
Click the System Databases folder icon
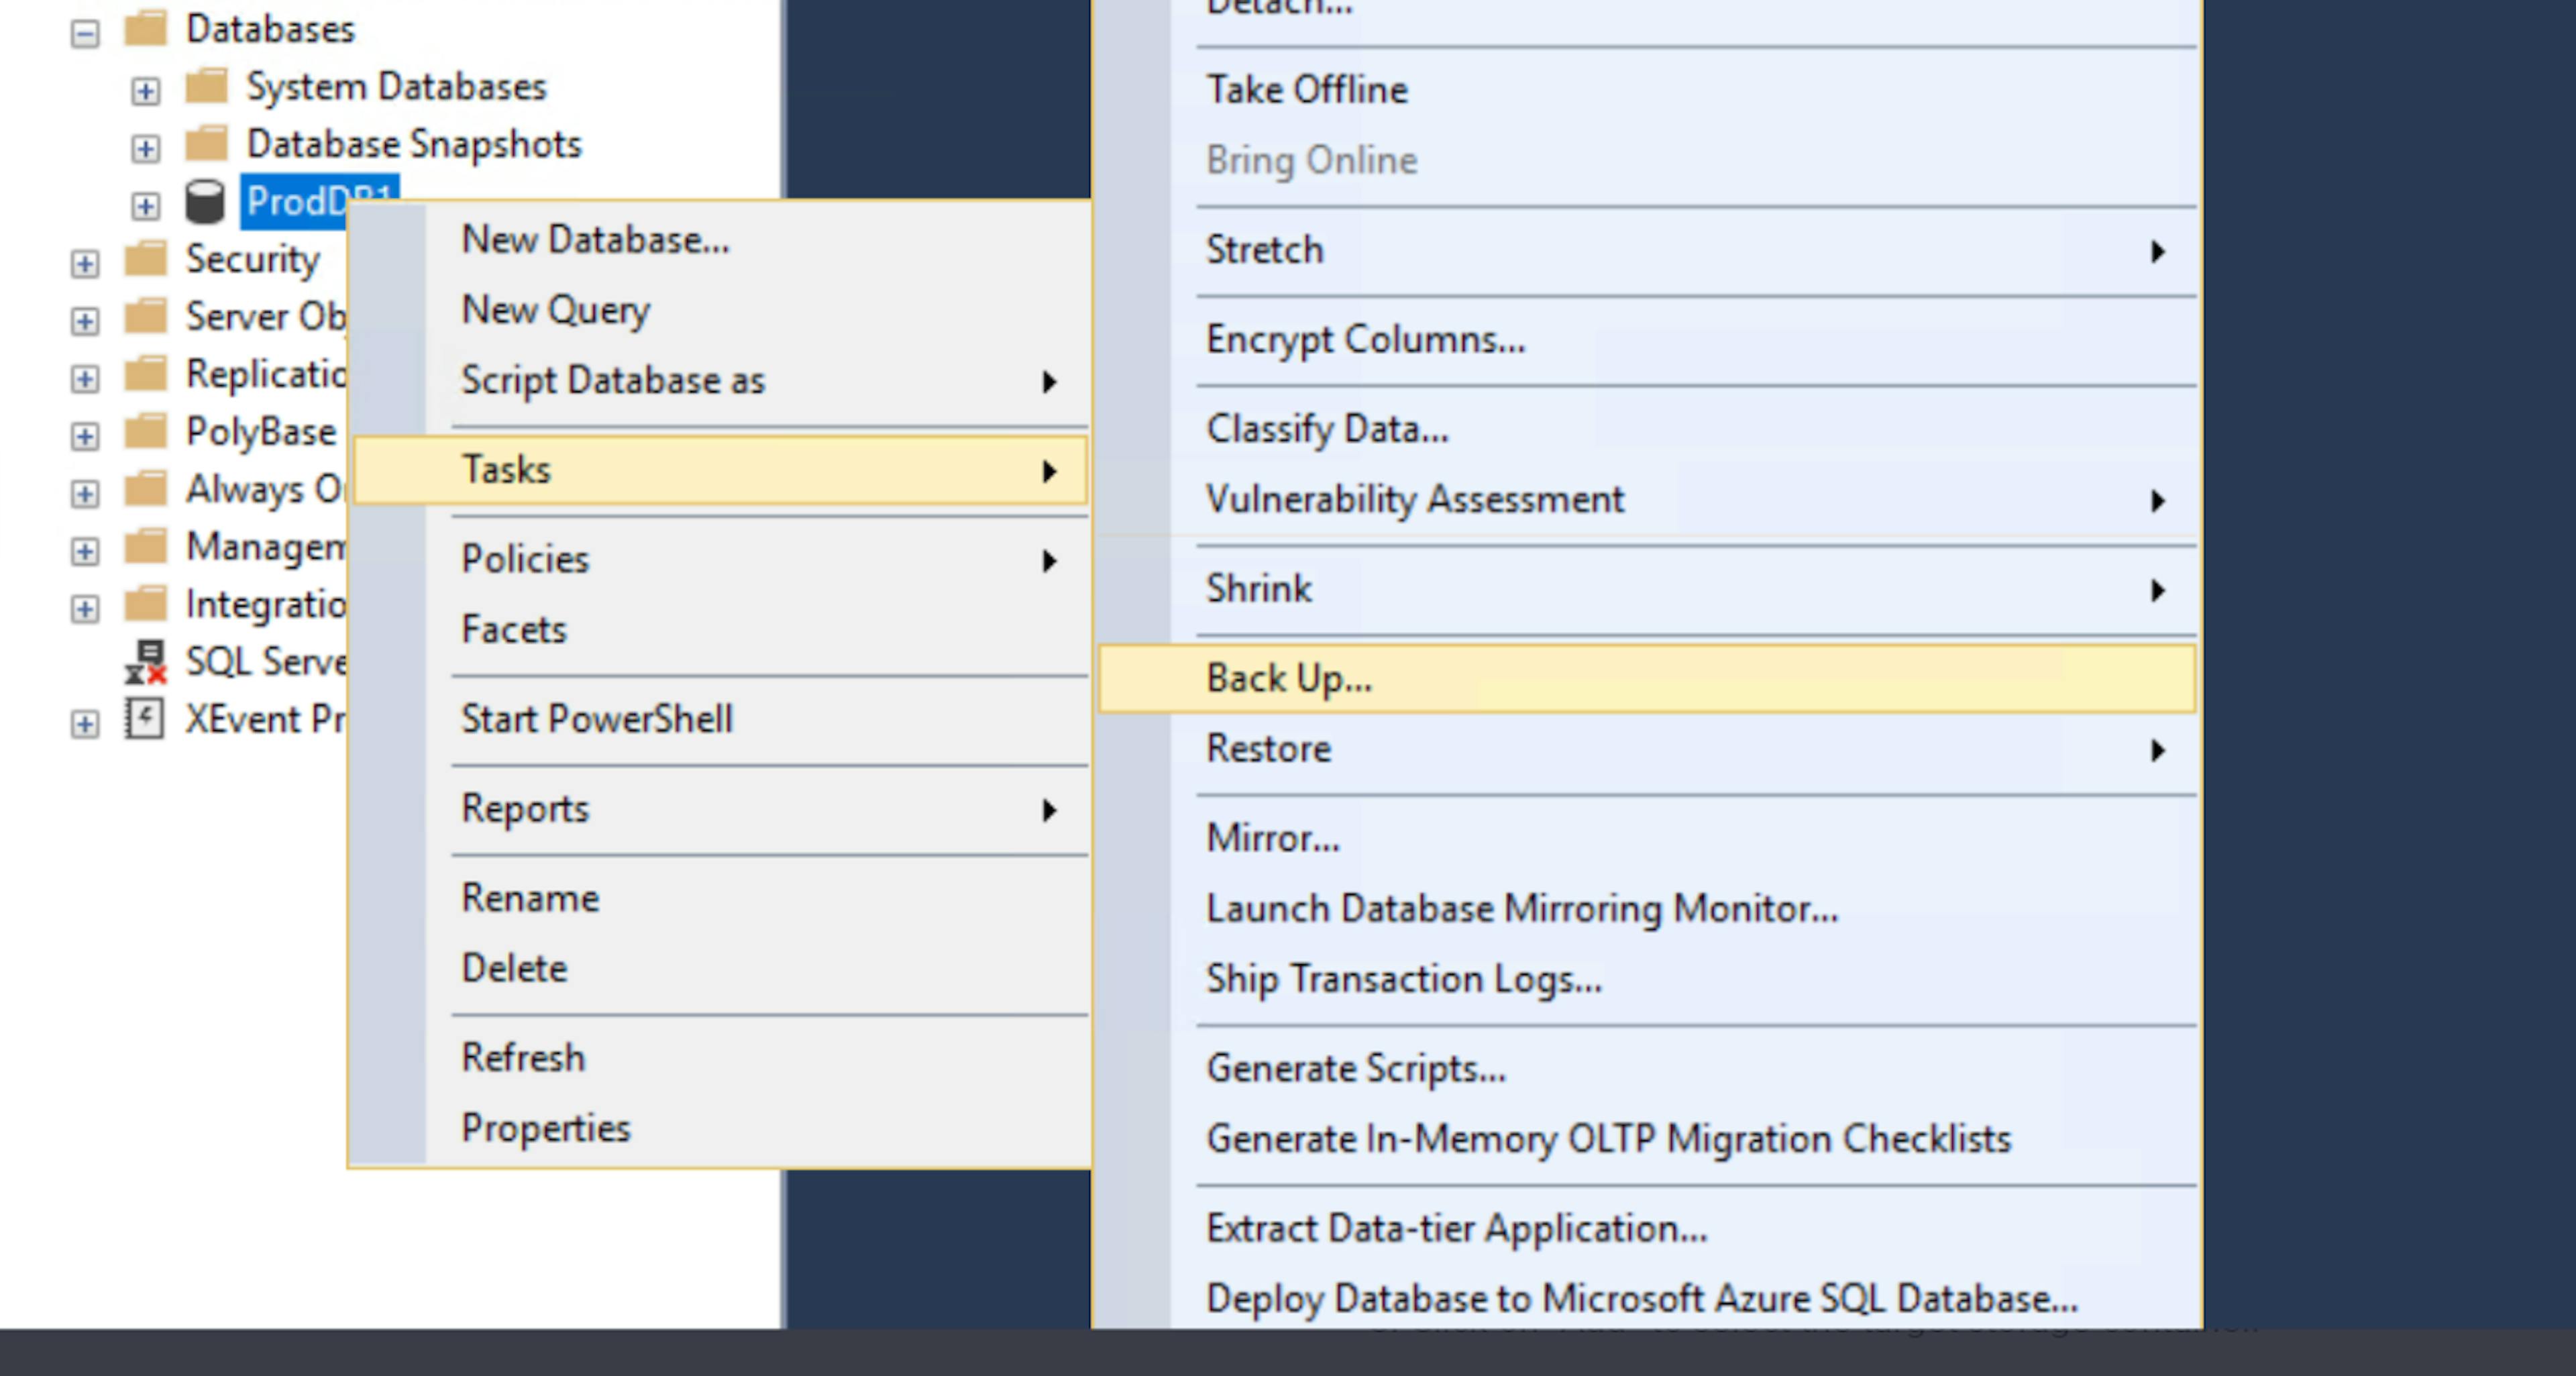point(207,87)
